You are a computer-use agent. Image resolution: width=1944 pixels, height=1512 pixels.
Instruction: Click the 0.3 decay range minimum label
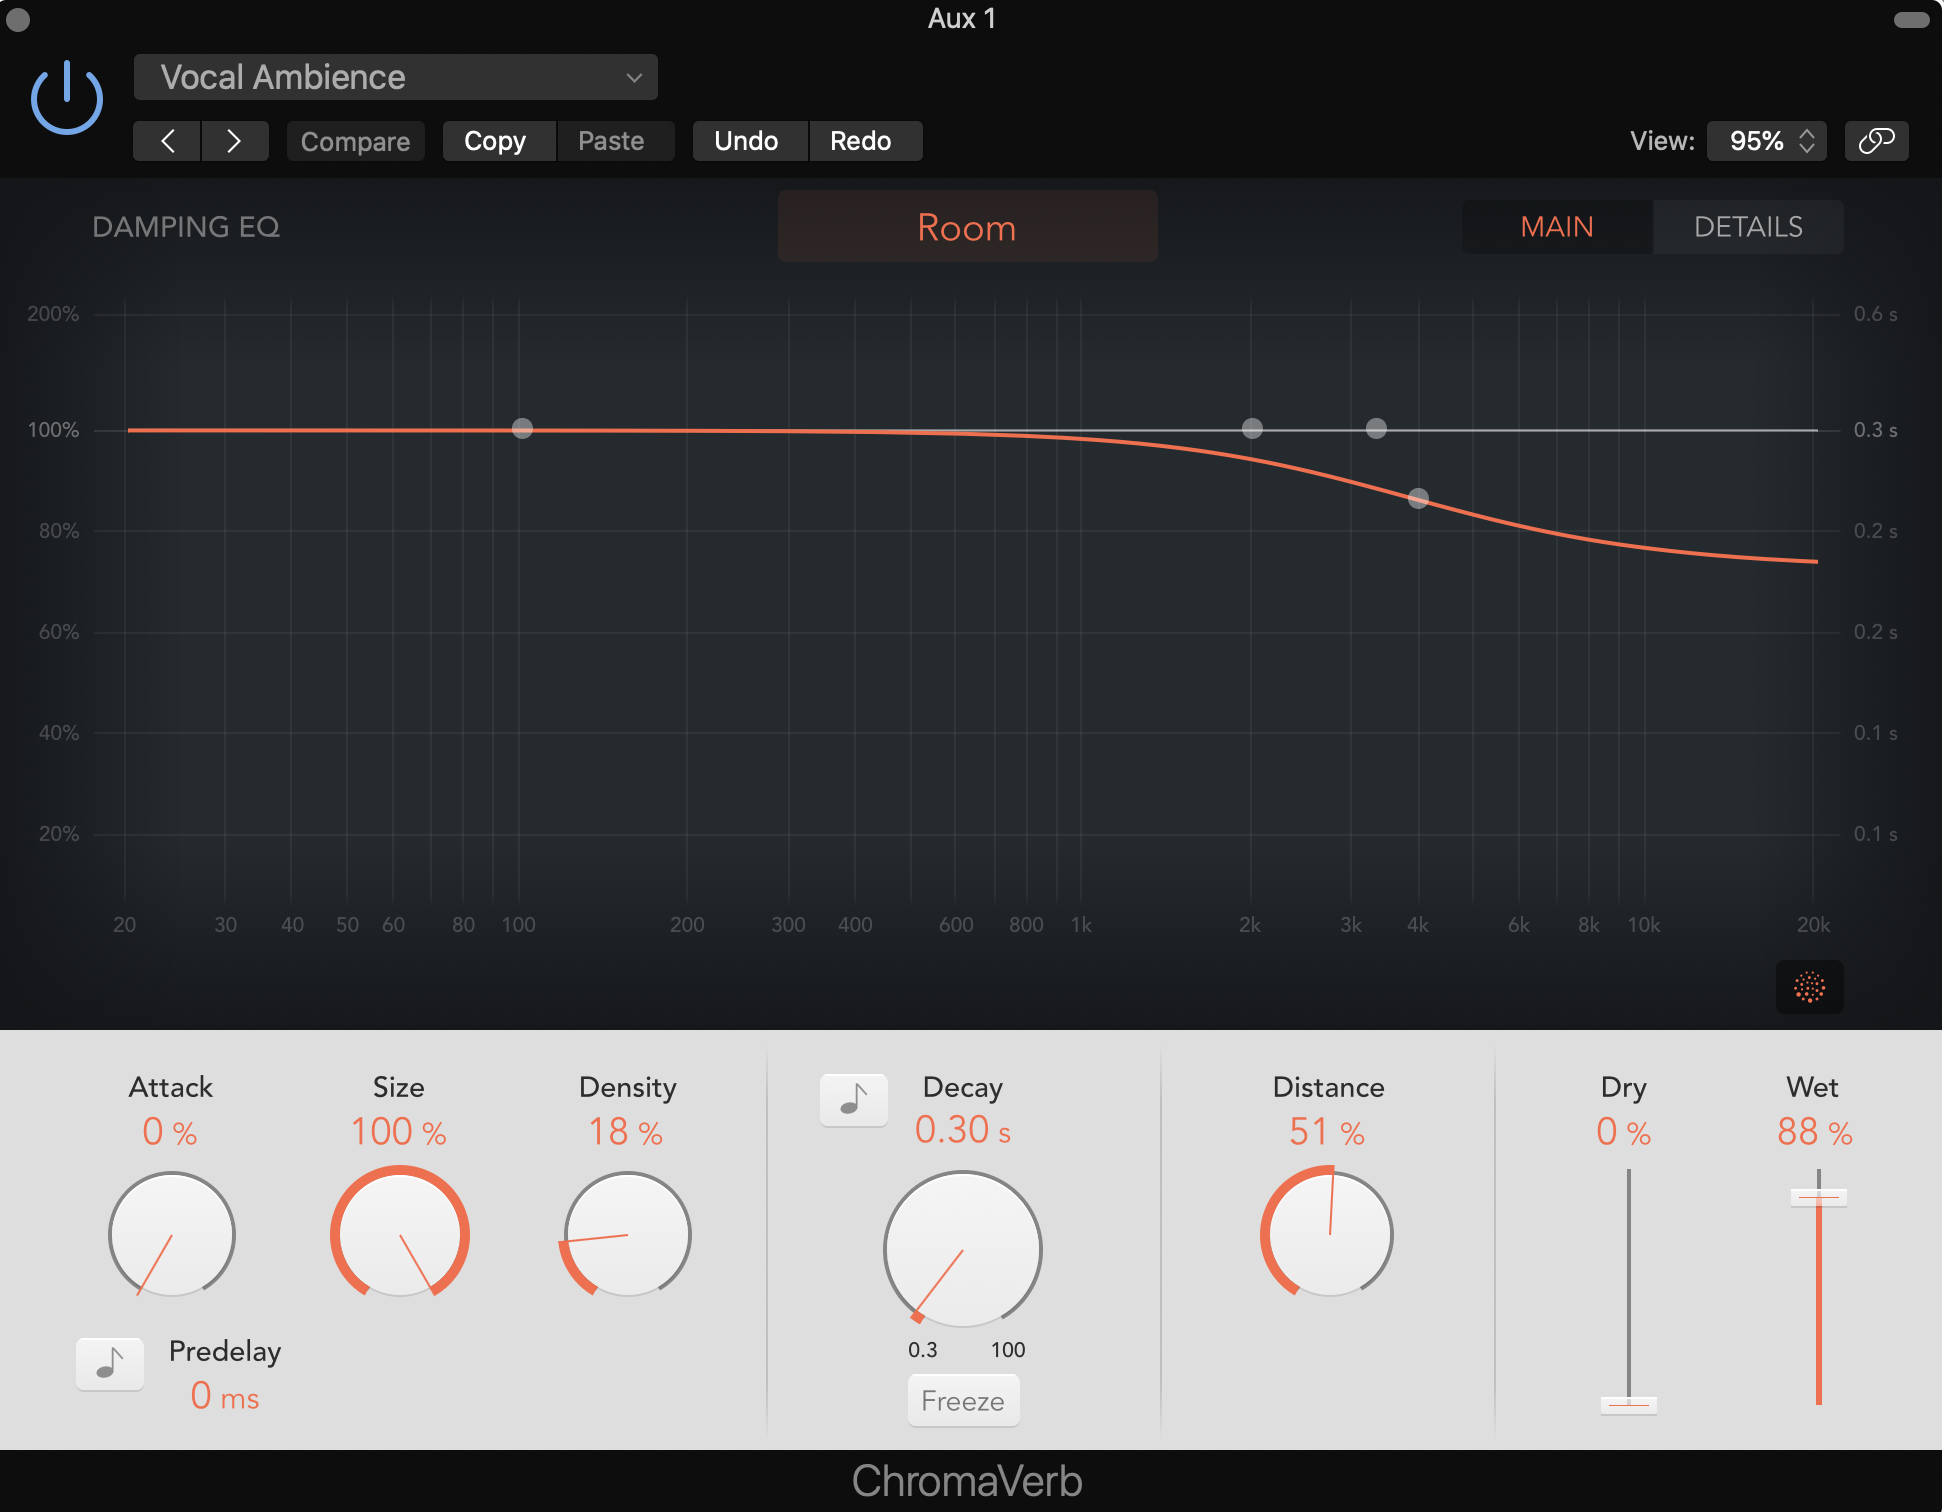[x=922, y=1350]
